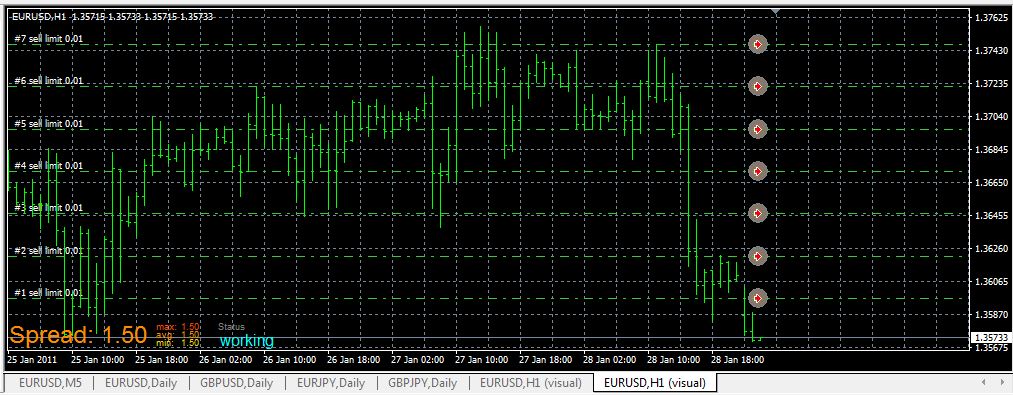
Task: Click the 1.37040 price scale label
Action: click(x=990, y=117)
